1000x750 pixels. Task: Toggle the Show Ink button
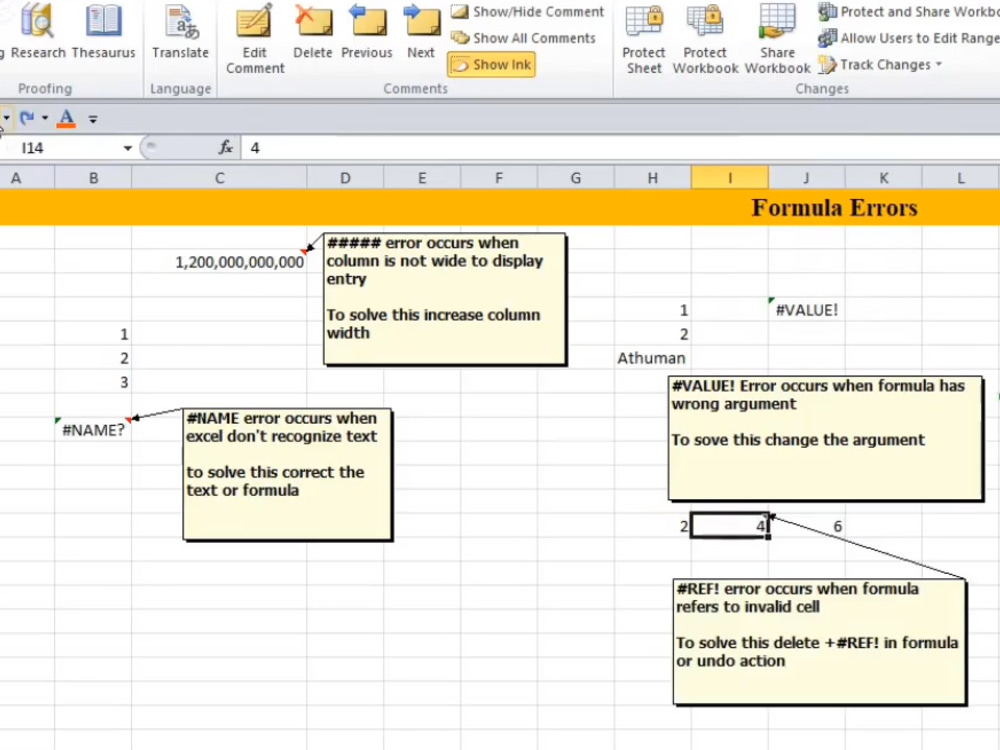[x=491, y=64]
